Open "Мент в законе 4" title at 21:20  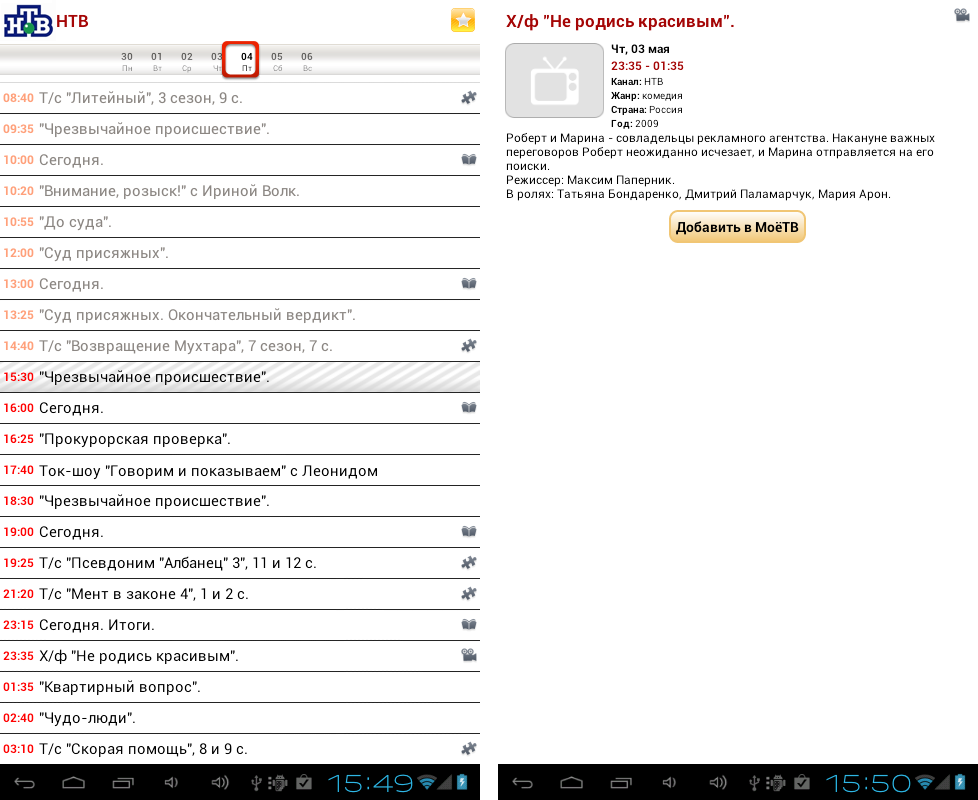[x=143, y=594]
